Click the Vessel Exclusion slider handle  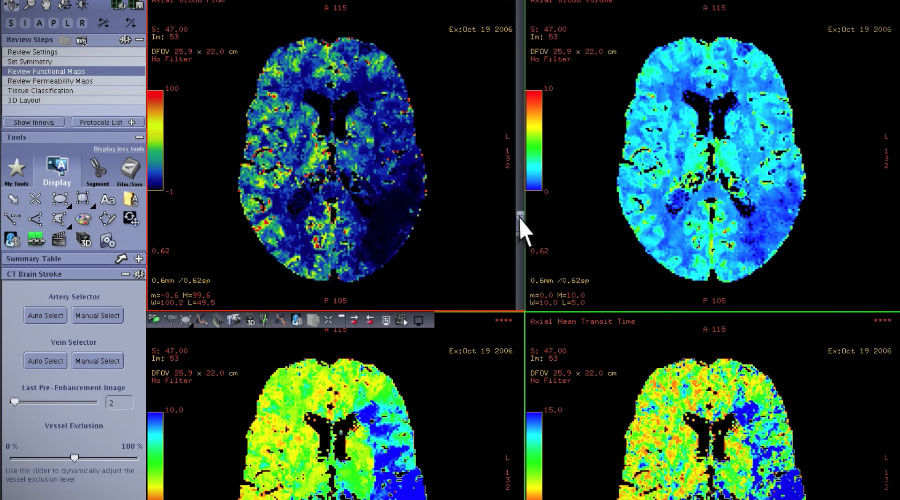coord(75,458)
